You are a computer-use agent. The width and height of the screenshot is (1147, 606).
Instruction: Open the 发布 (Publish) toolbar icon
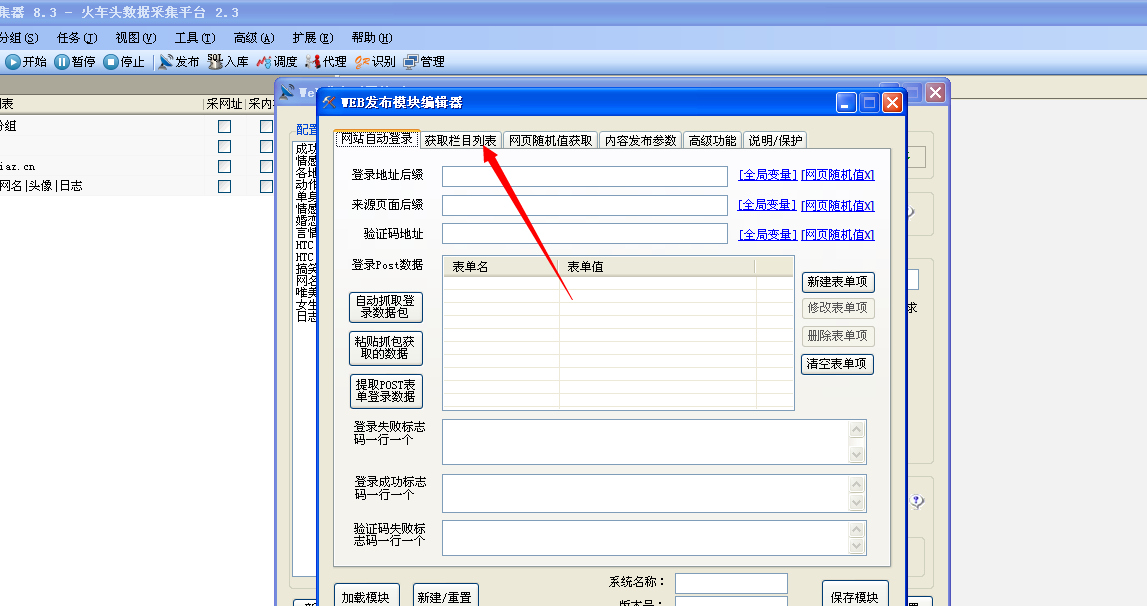166,62
